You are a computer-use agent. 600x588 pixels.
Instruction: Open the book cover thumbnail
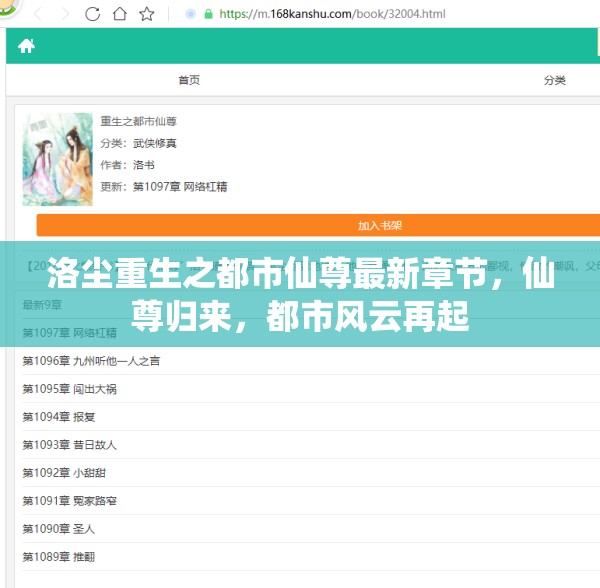click(58, 159)
